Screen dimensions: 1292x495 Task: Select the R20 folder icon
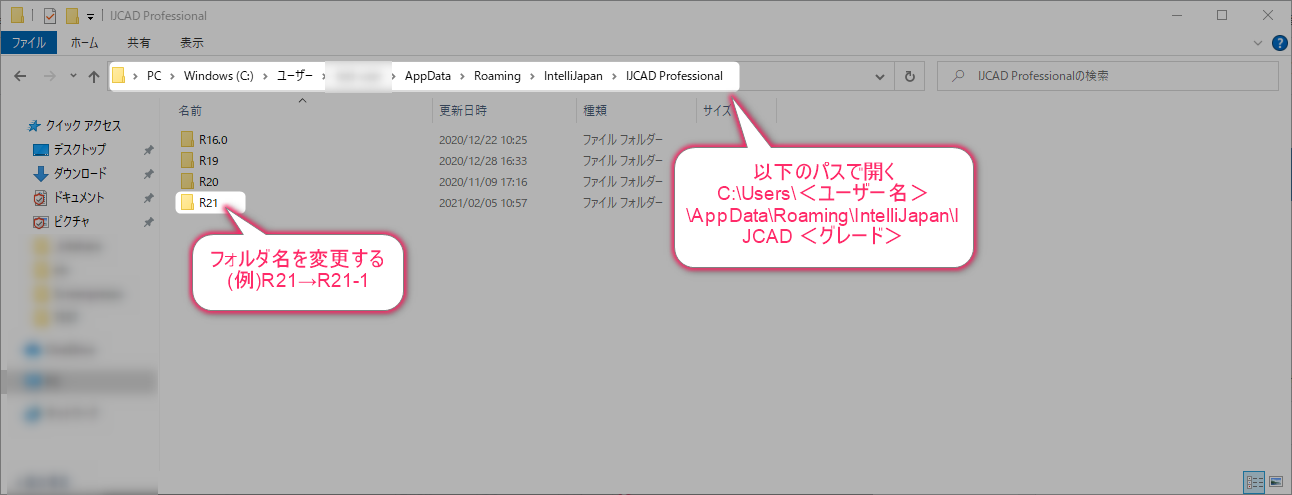coord(187,181)
